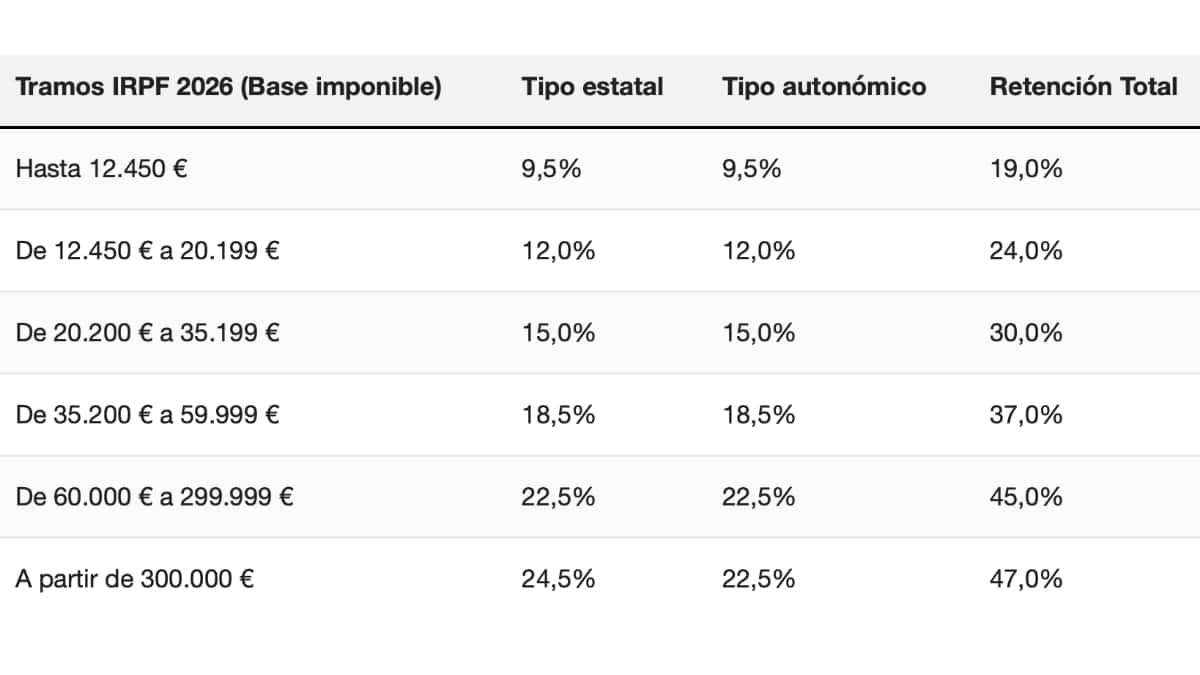Image resolution: width=1200 pixels, height=675 pixels.
Task: Select the "De 12.450 € a 20.199 €" bracket
Action: point(147,251)
